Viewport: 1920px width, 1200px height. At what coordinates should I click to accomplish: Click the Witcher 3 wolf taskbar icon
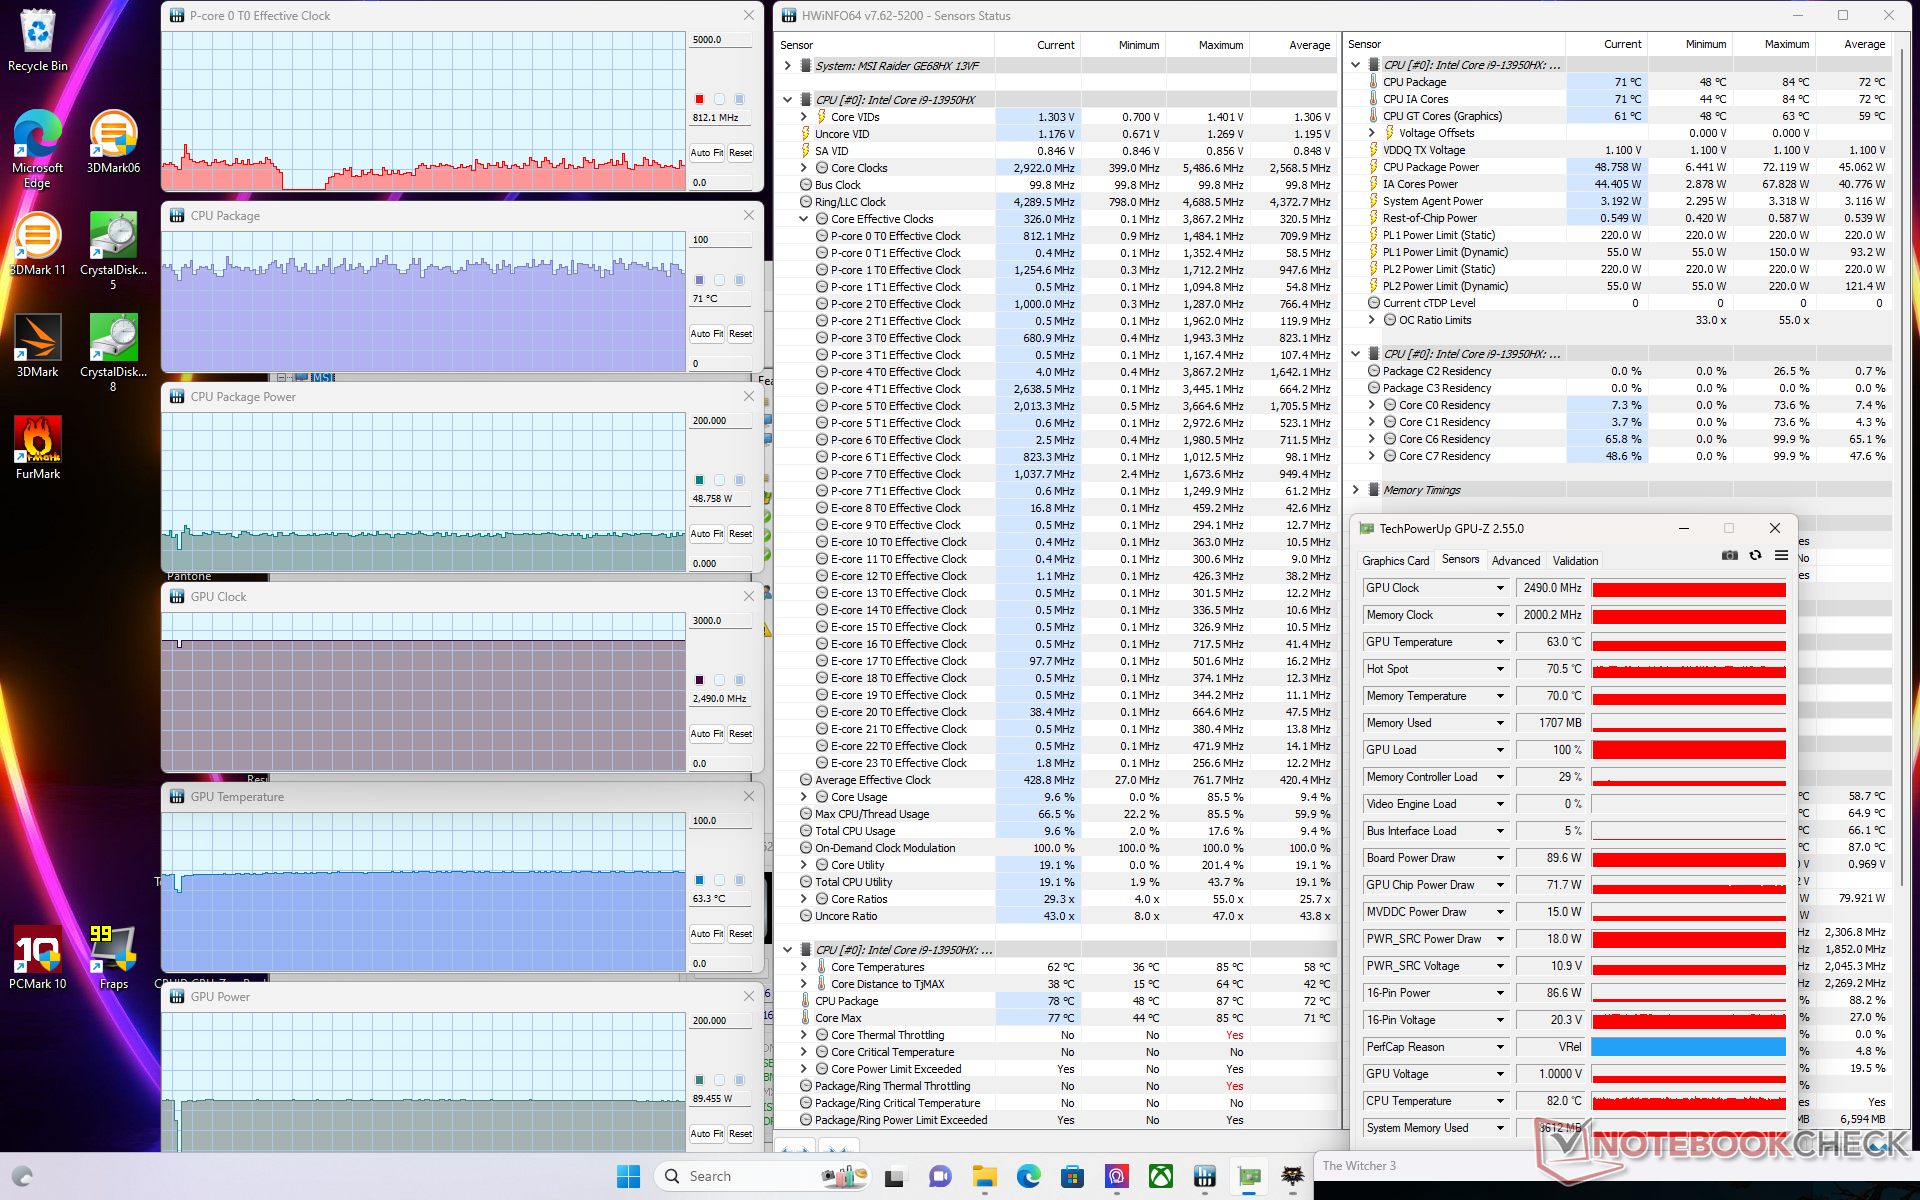1293,1176
